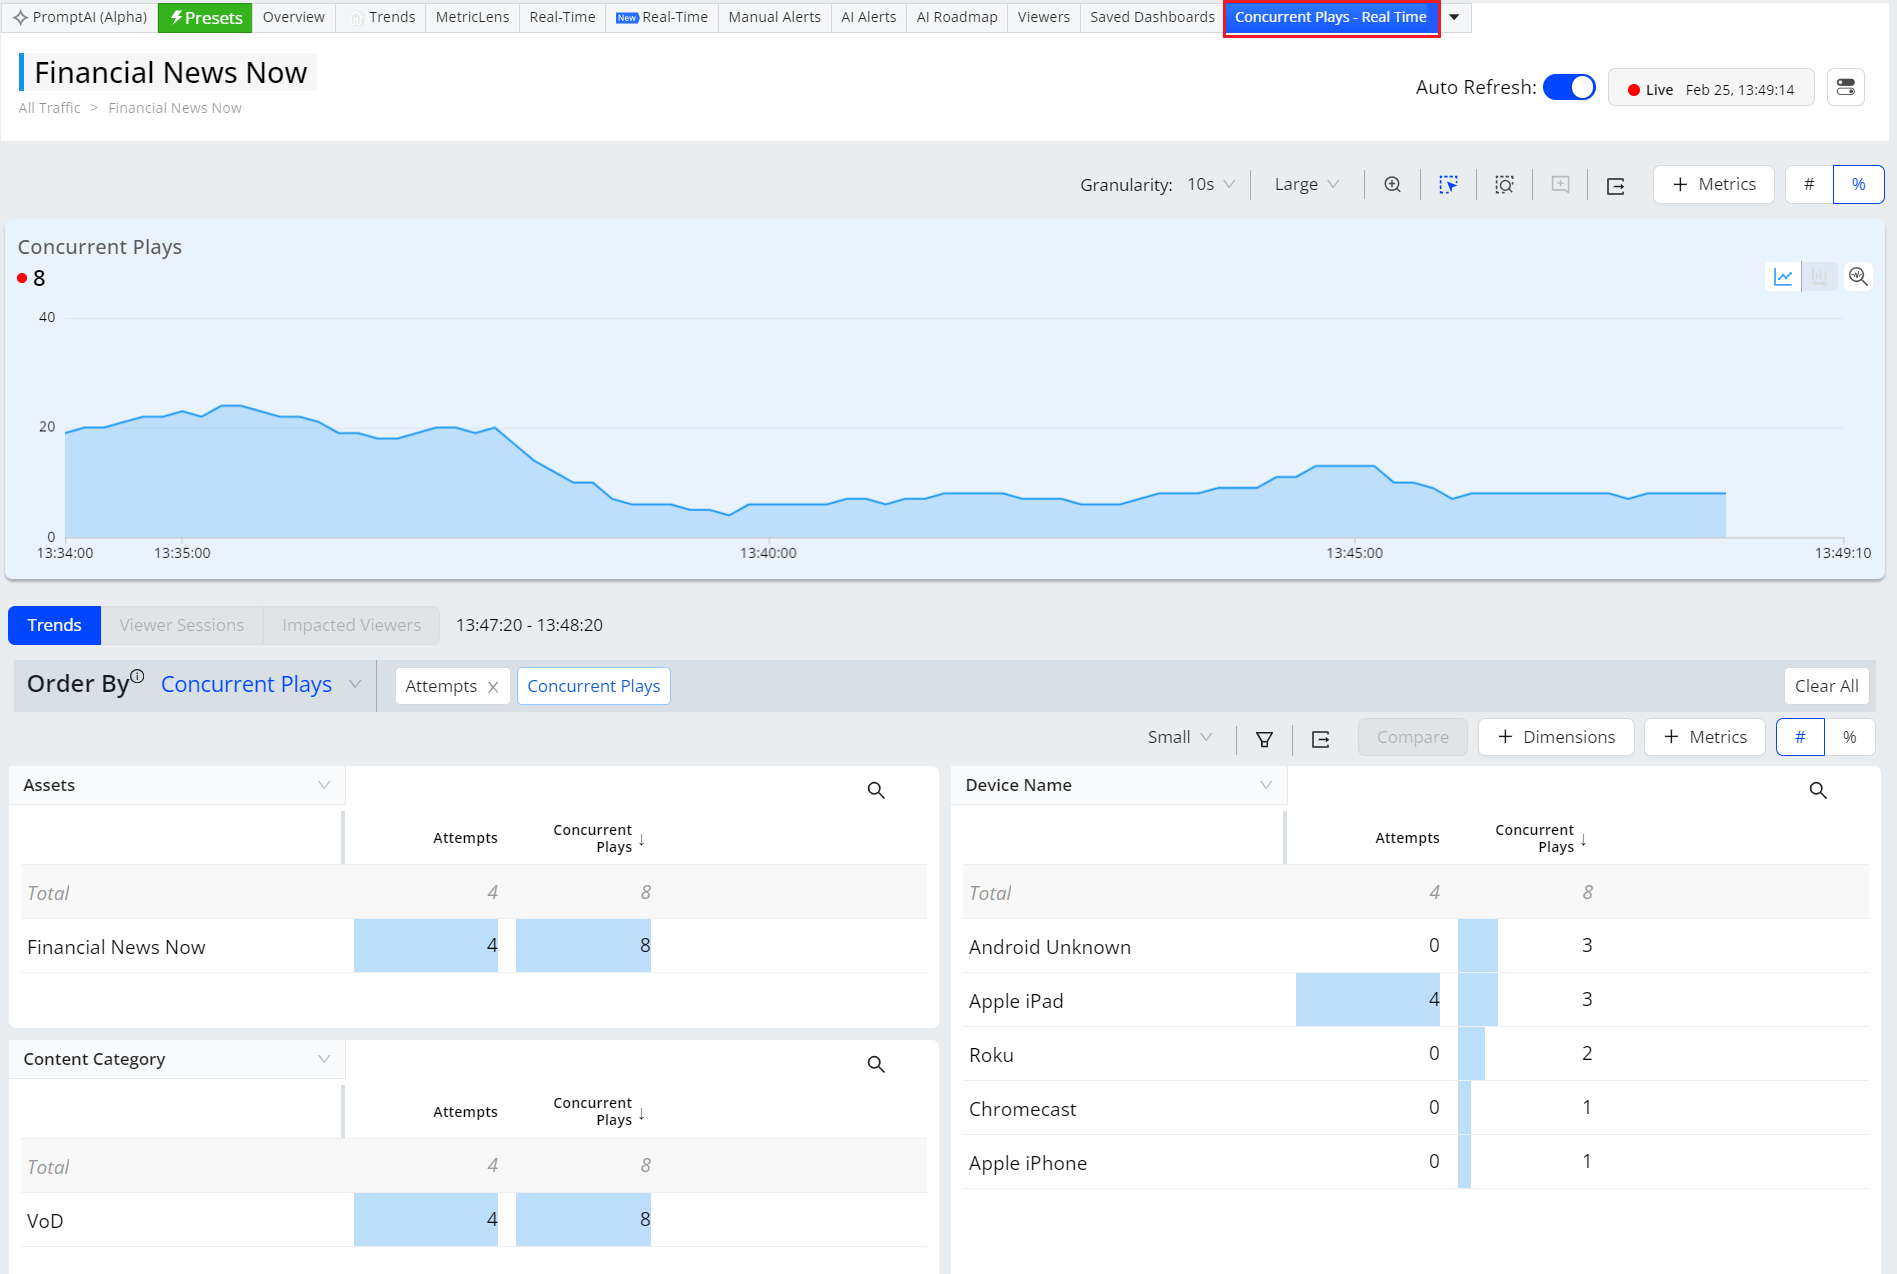
Task: Add Dimensions to the tables
Action: coord(1556,738)
